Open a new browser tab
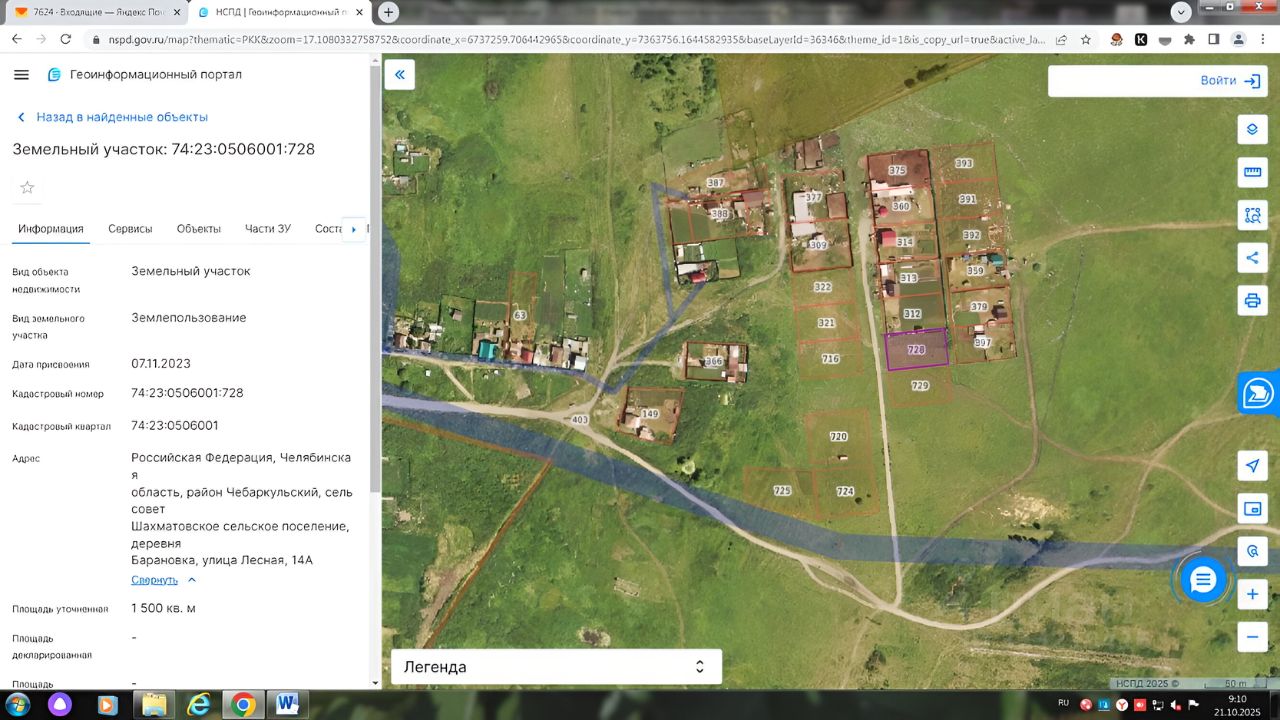 [388, 12]
